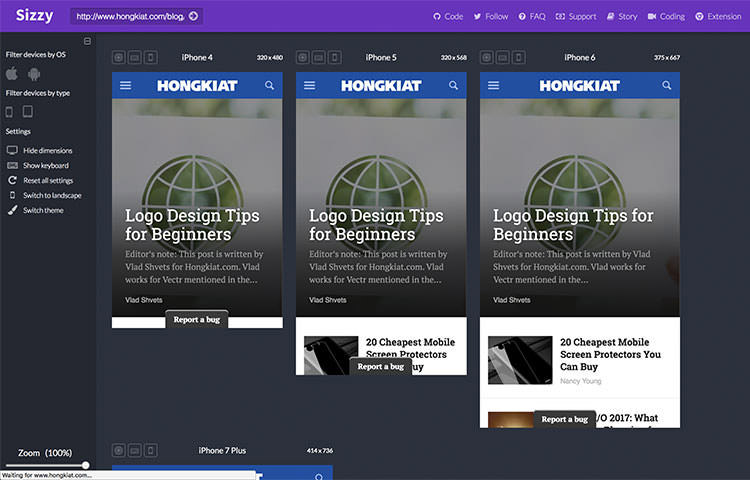Click the iPhone 5 rotate device icon
Image resolution: width=750 pixels, height=480 pixels.
click(335, 58)
